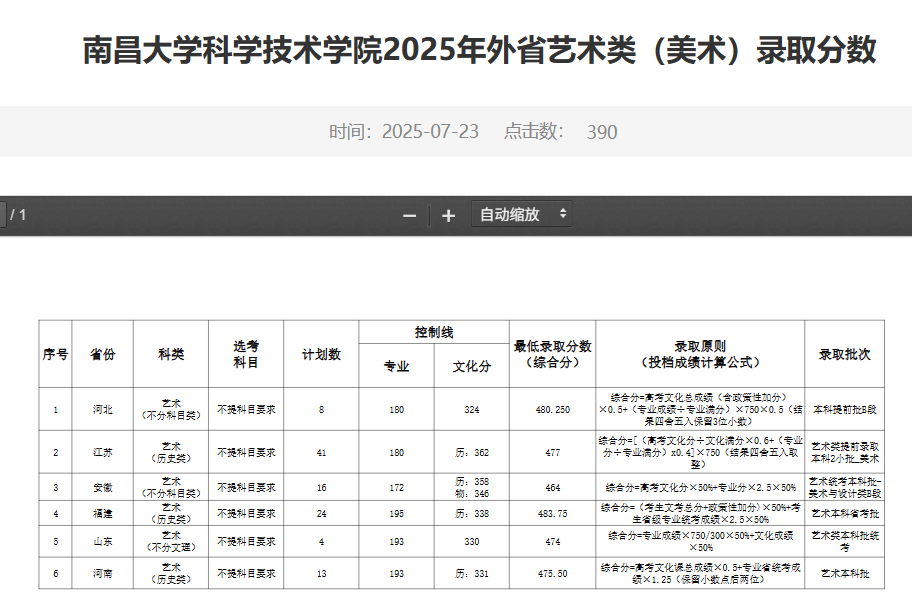Click the 福建 province cell
Viewport: 912px width, 605px height.
(x=102, y=514)
